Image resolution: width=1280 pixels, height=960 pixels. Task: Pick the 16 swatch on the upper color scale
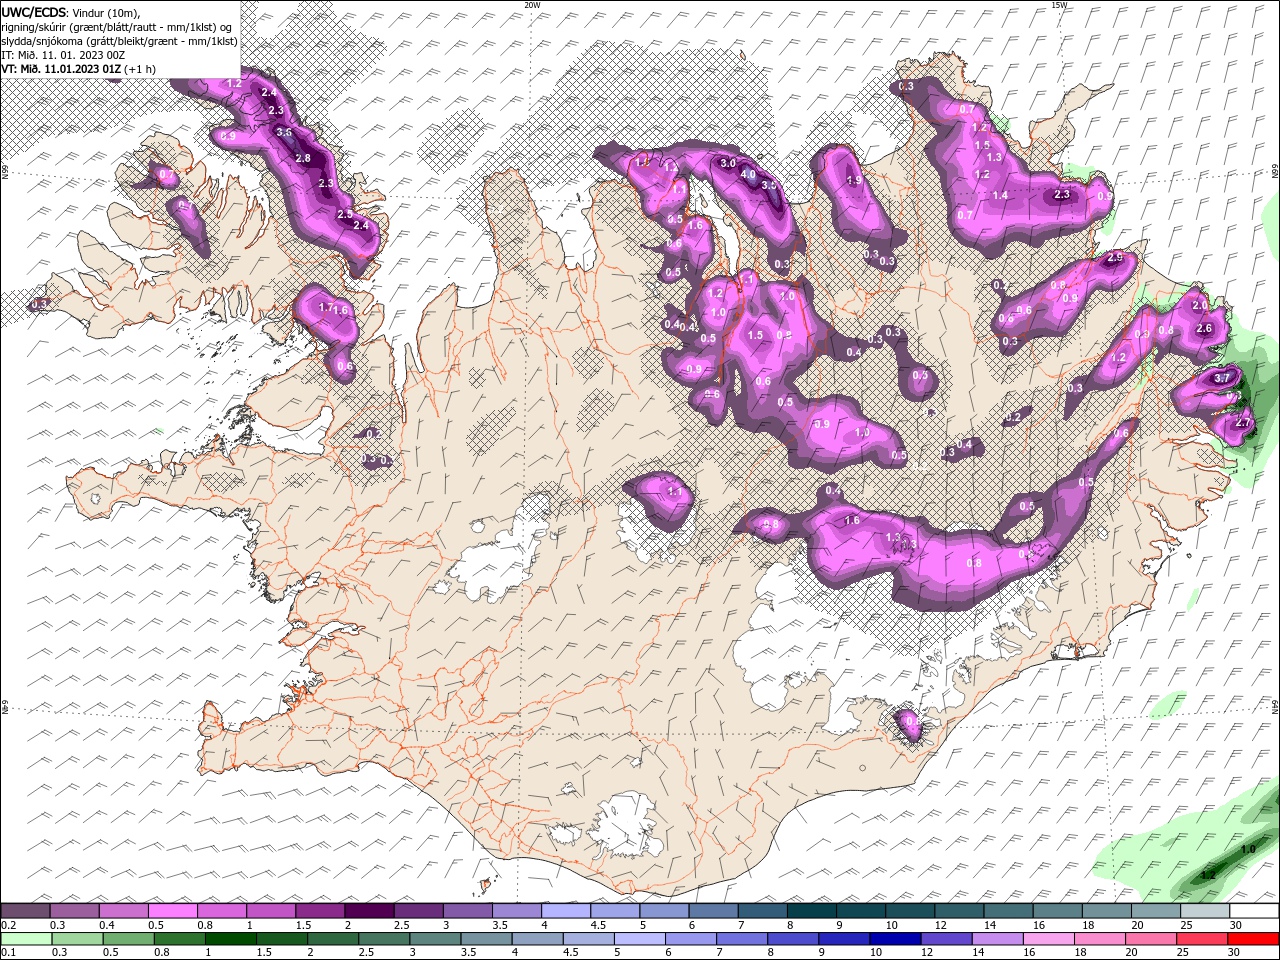(1056, 911)
